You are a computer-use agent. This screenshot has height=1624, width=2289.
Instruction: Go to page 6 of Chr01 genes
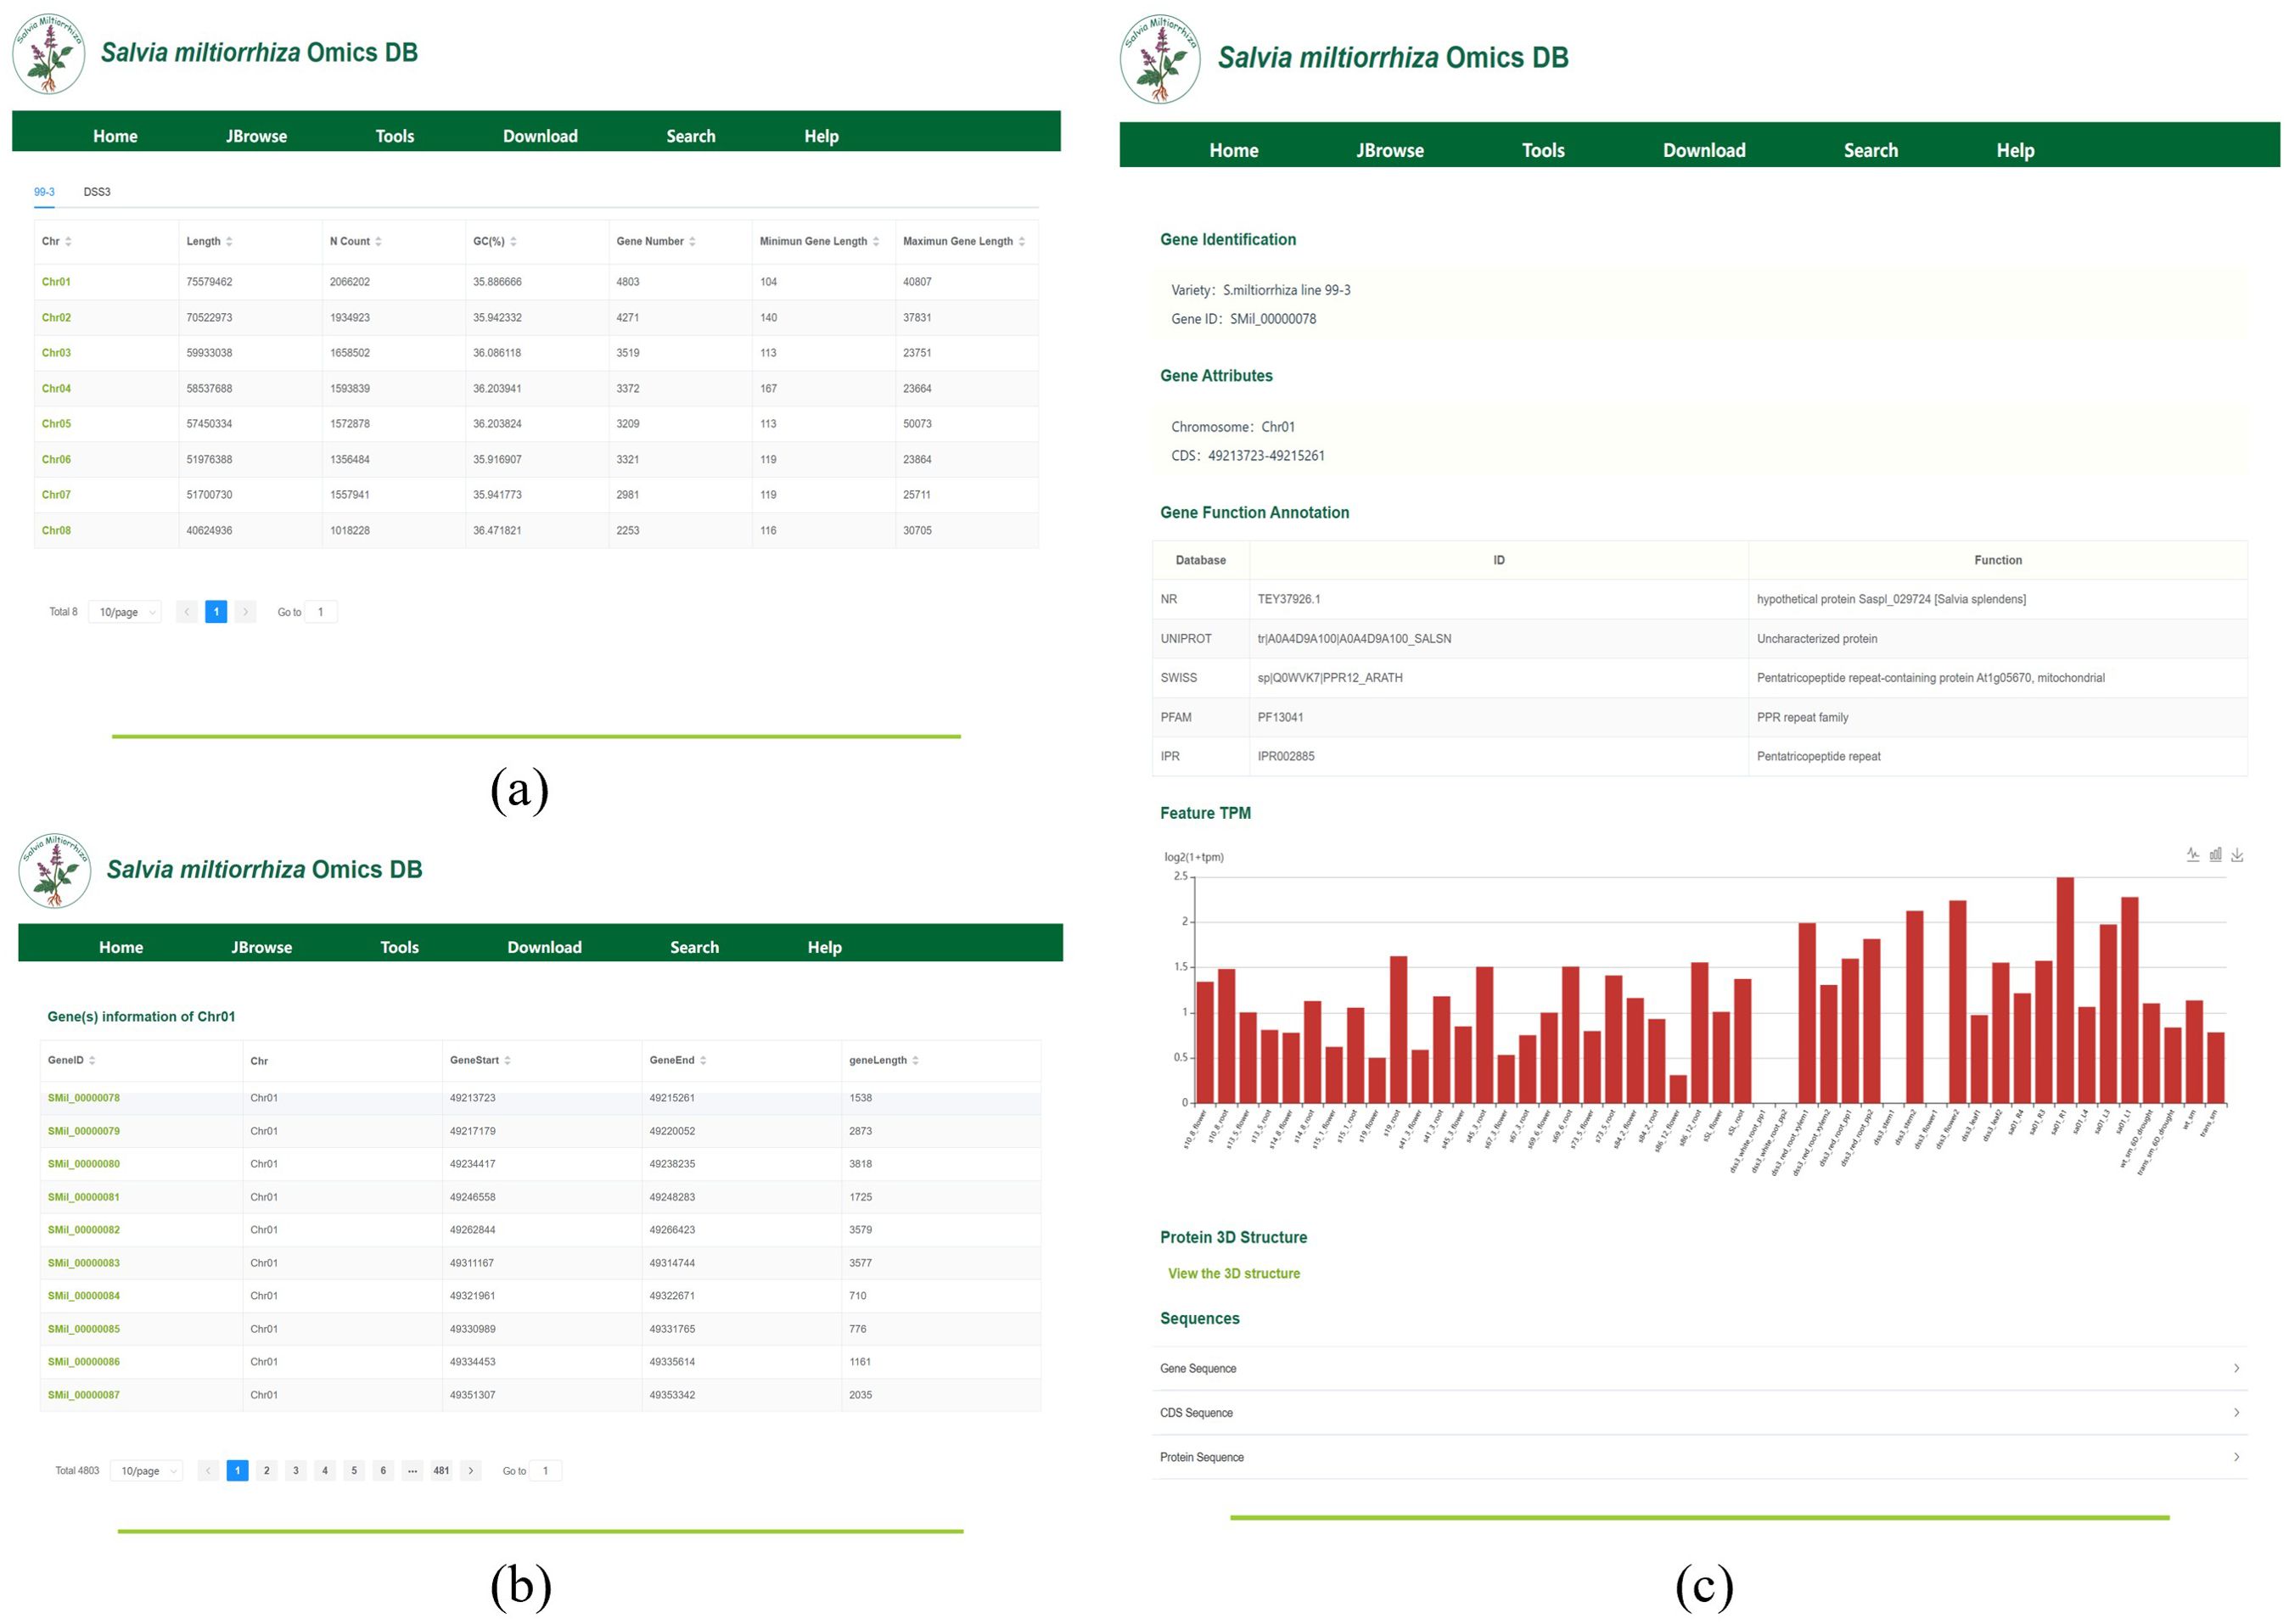(x=383, y=1471)
